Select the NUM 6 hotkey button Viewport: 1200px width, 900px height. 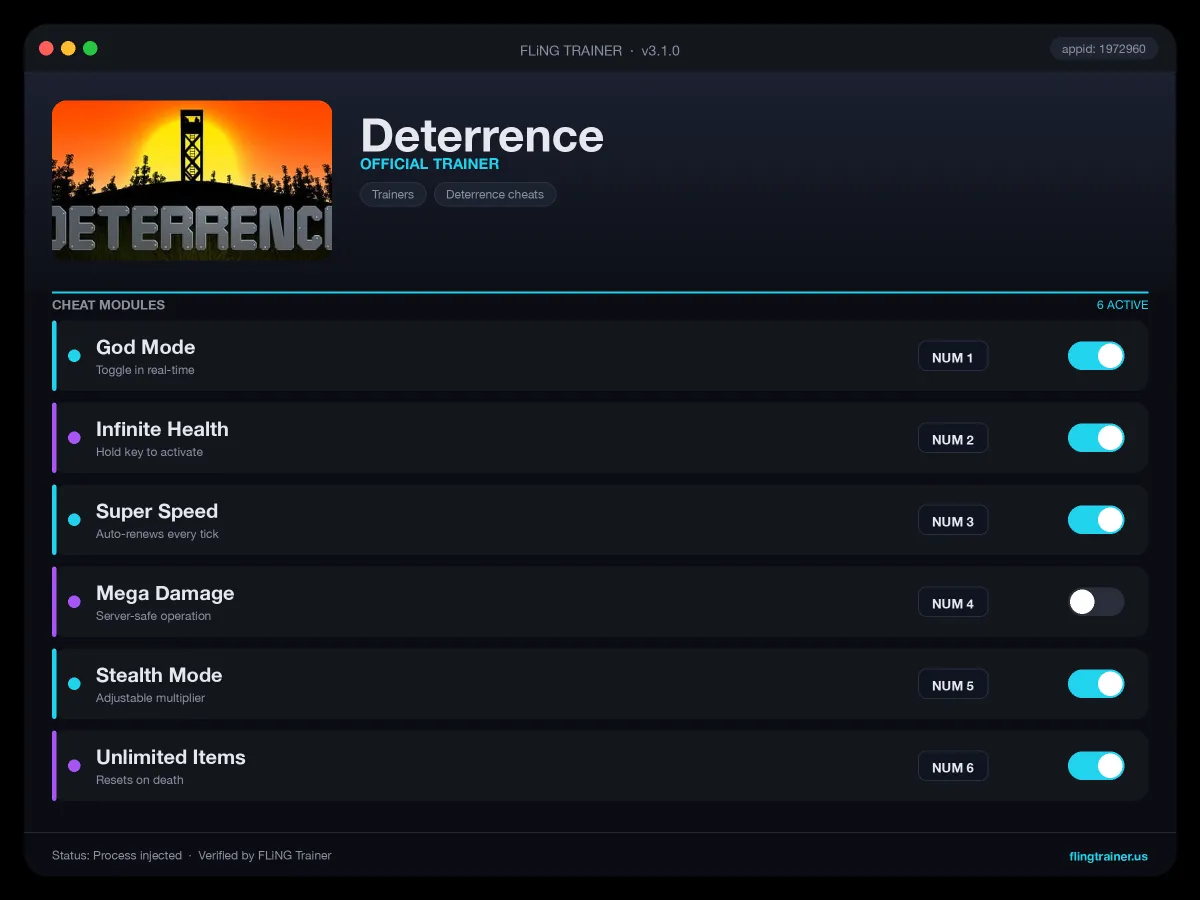point(953,767)
